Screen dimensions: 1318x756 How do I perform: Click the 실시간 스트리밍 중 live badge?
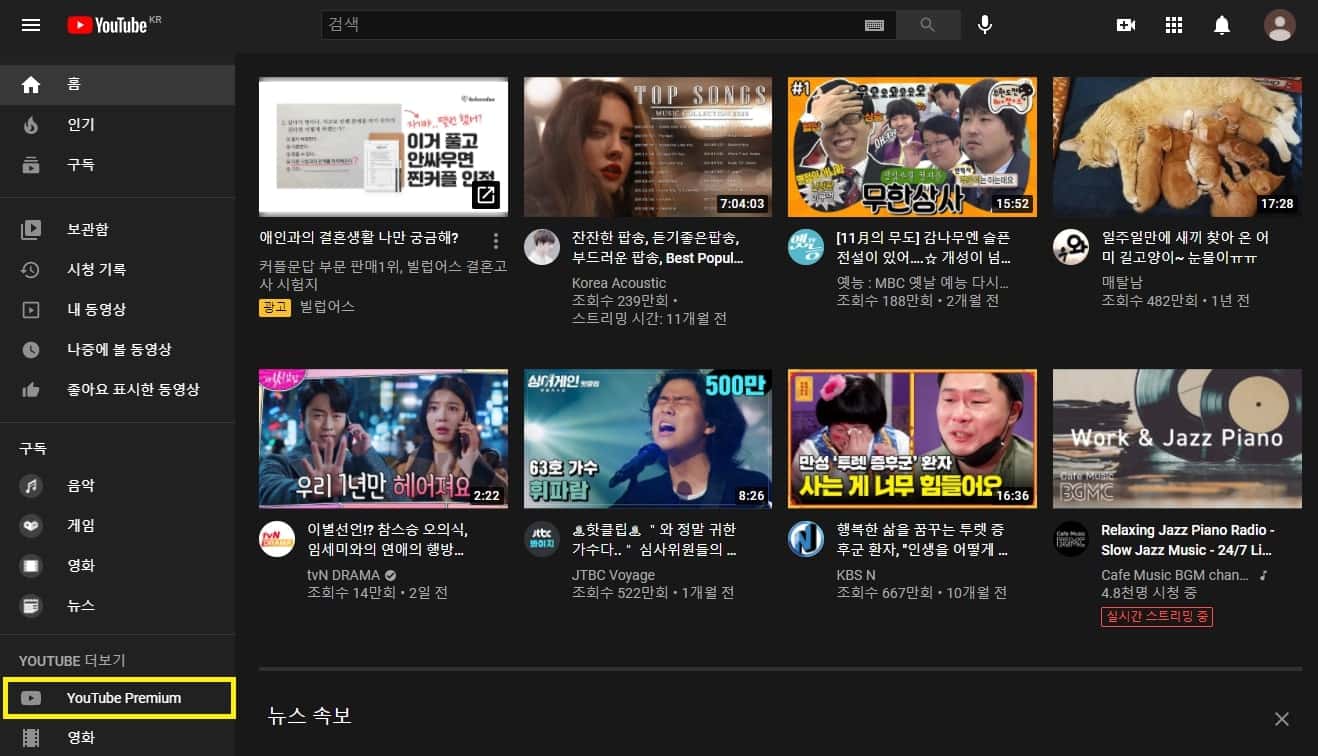[1156, 616]
